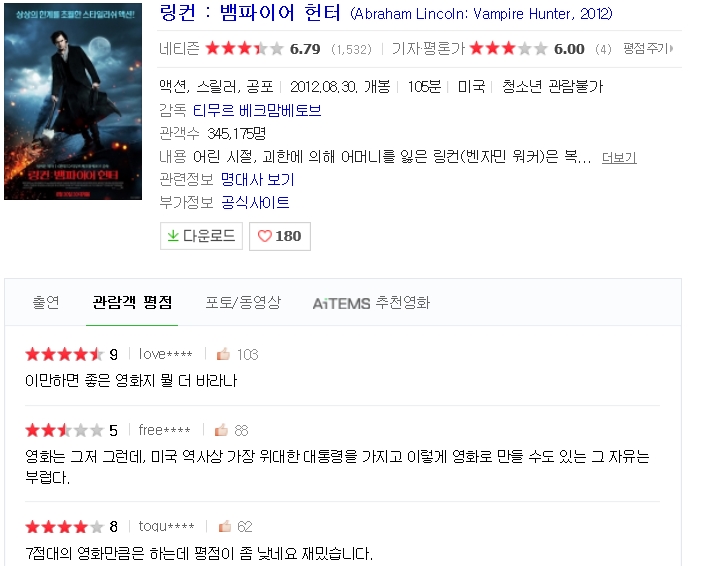
Task: Visit 공식사이트 link
Action: tap(255, 202)
